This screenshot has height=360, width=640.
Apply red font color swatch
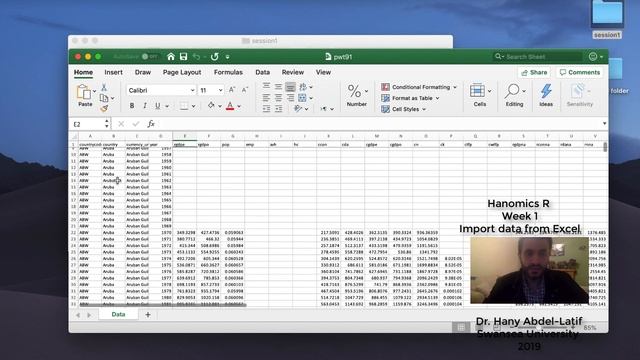point(230,106)
